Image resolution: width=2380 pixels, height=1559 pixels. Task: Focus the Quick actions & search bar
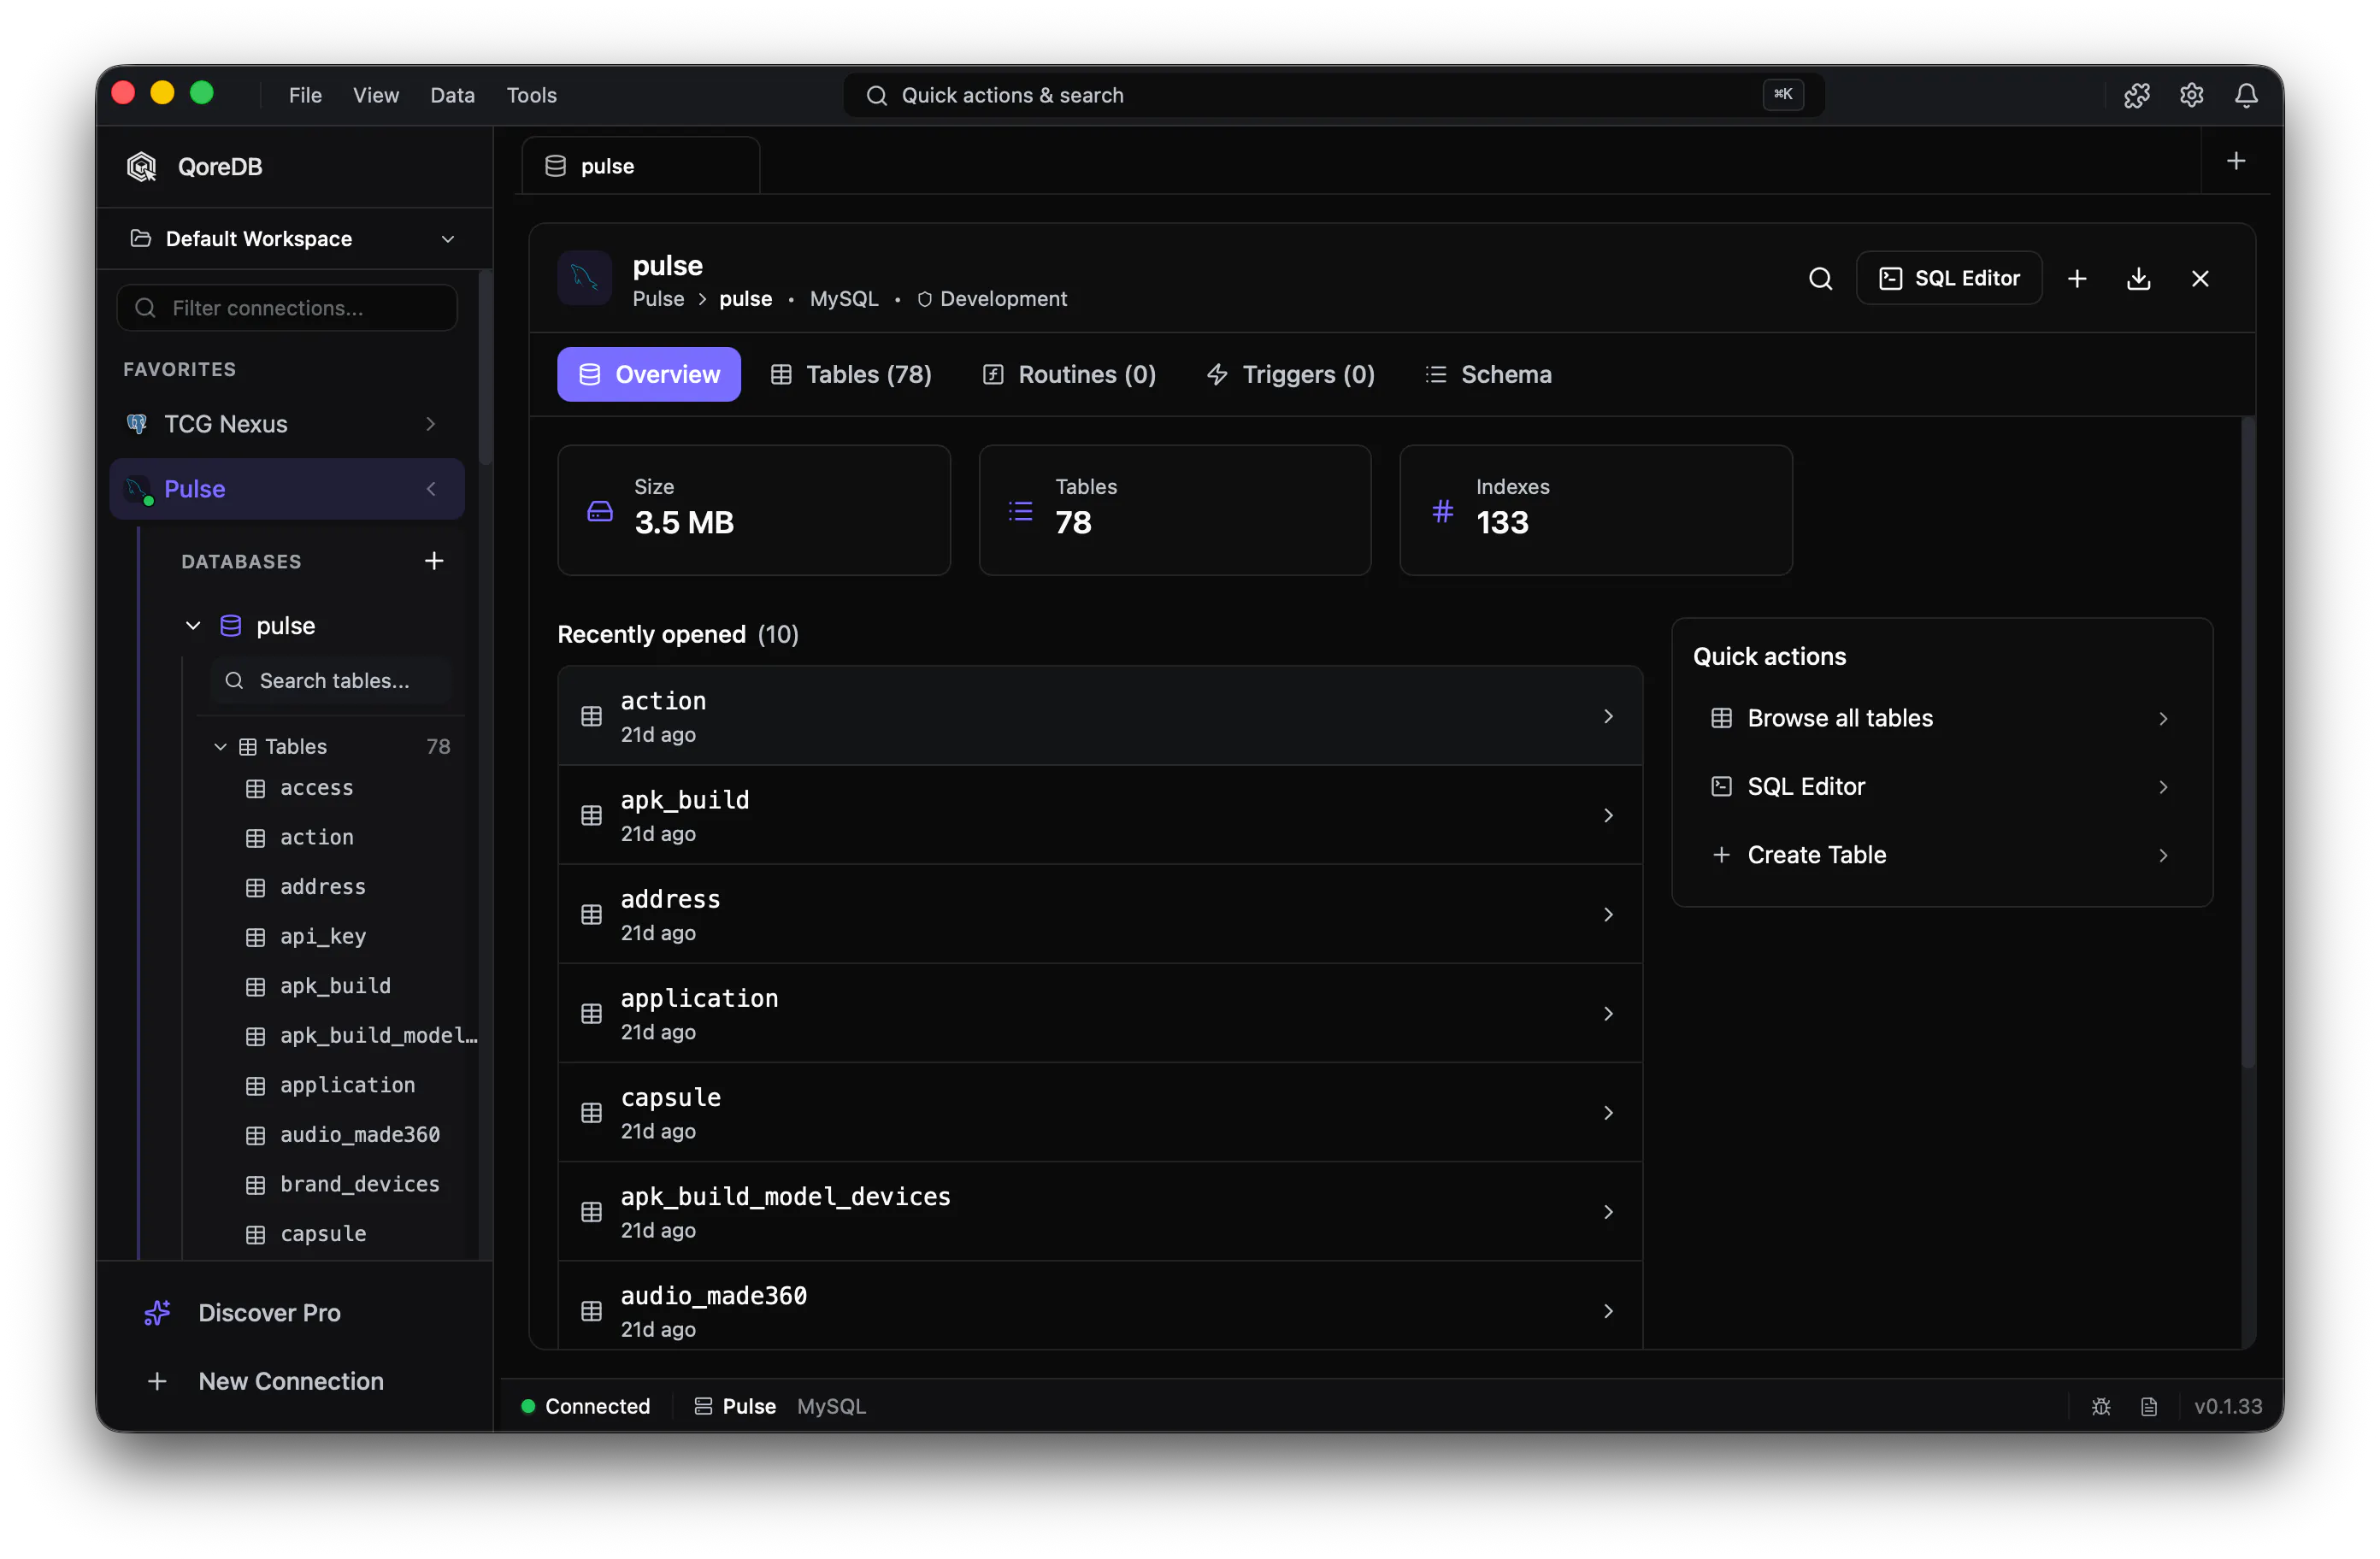tap(1334, 95)
